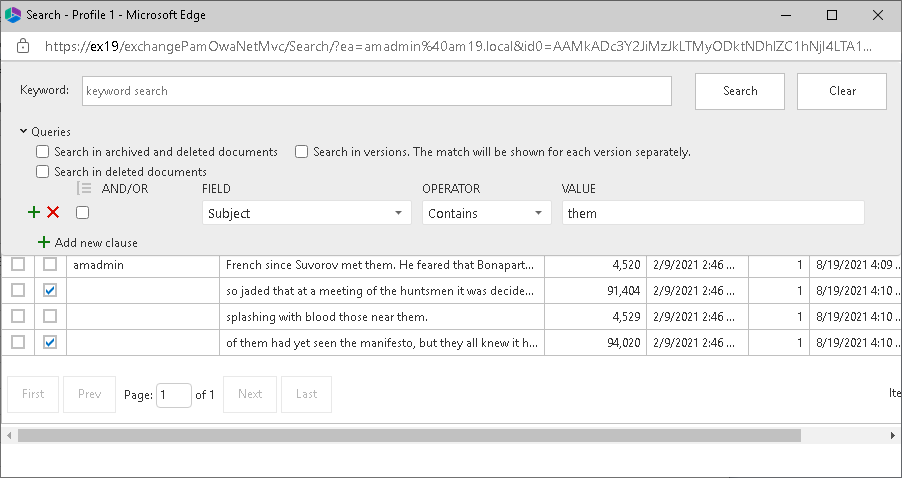Click the lock icon in the address bar

23,46
